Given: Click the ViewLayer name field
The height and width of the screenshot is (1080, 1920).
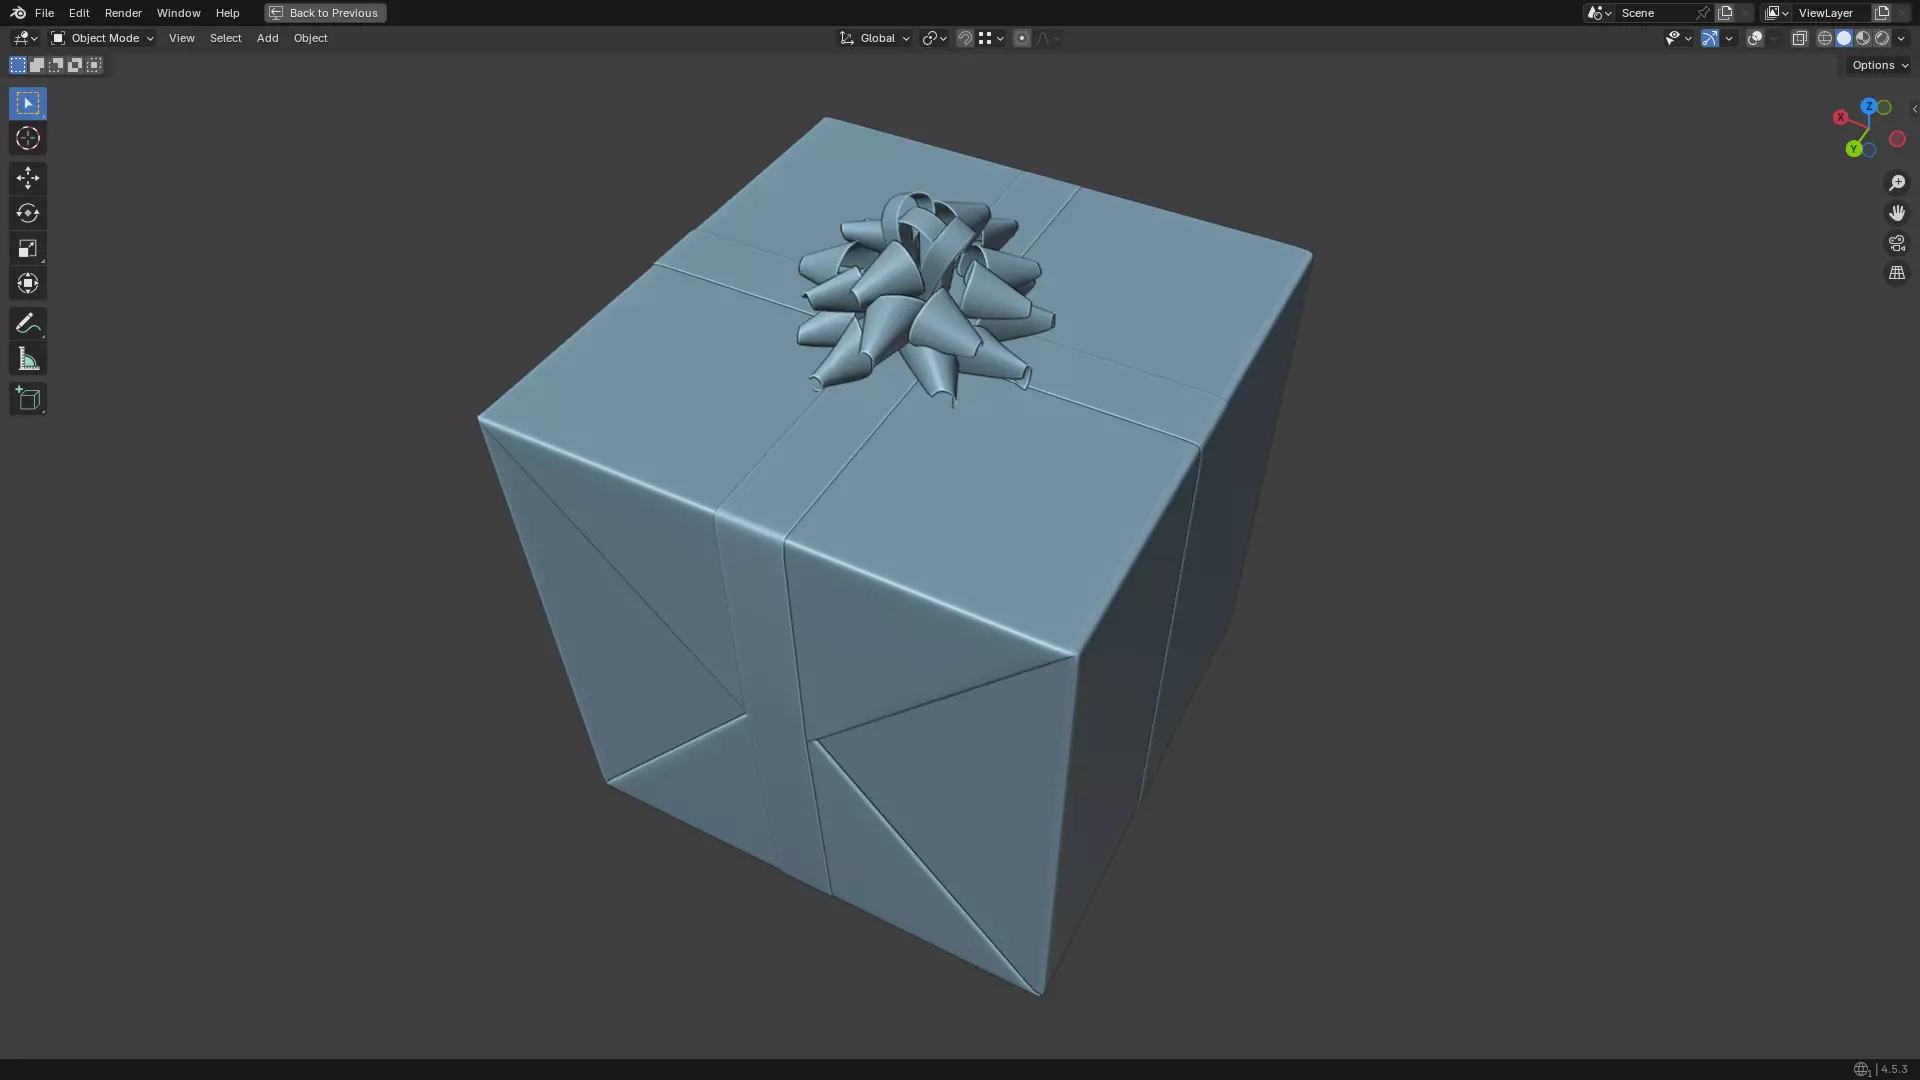Looking at the screenshot, I should (1833, 13).
